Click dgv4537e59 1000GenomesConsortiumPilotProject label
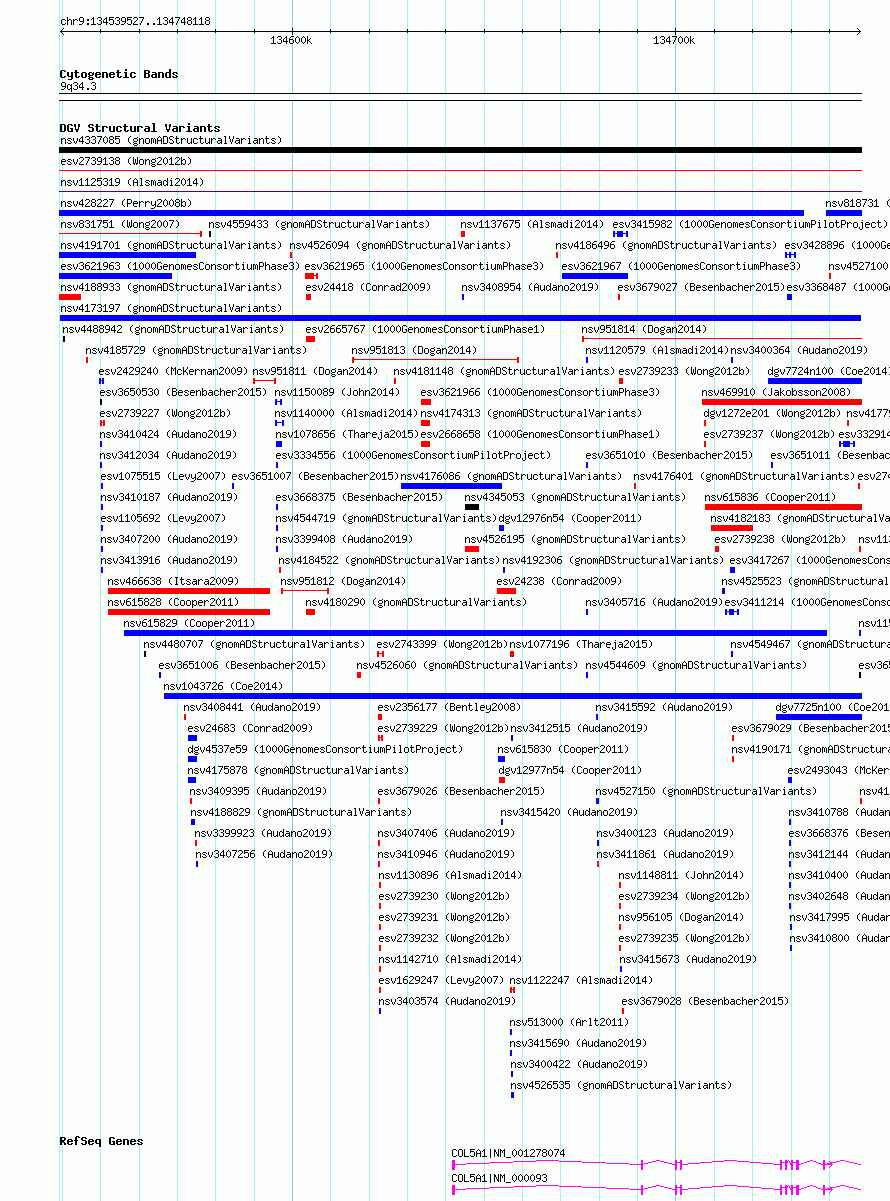 pyautogui.click(x=326, y=749)
